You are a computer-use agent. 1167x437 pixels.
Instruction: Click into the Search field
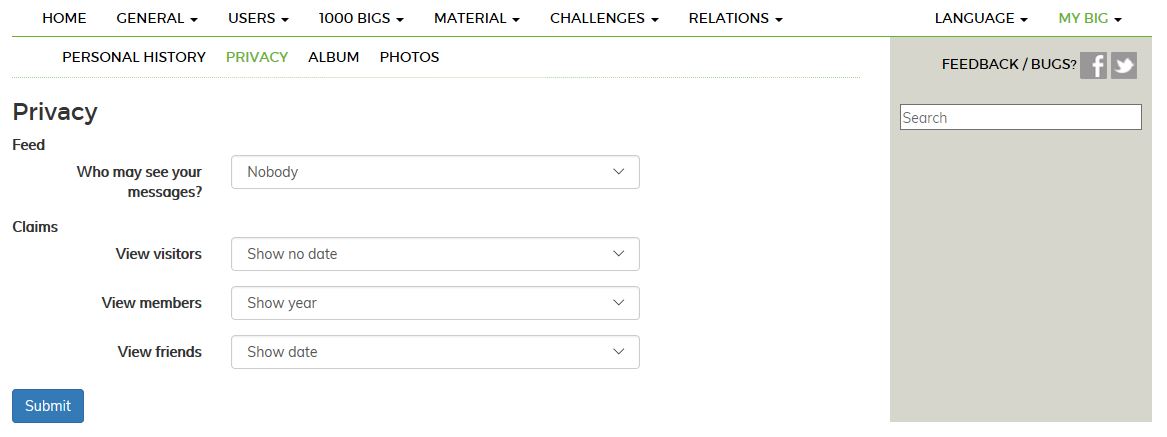(1020, 118)
